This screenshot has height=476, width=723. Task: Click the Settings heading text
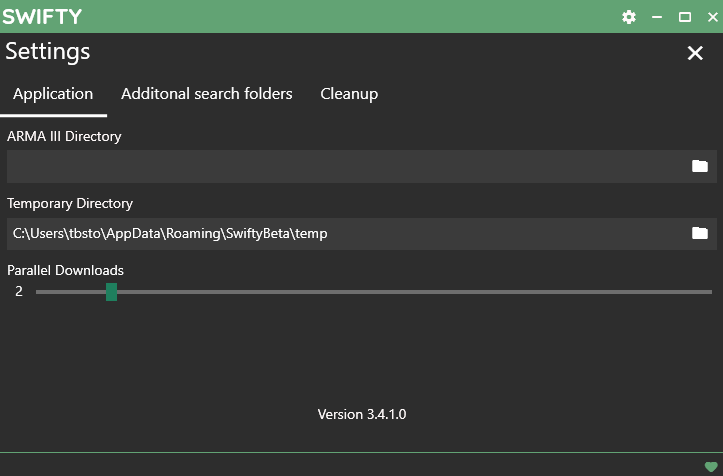tap(48, 52)
